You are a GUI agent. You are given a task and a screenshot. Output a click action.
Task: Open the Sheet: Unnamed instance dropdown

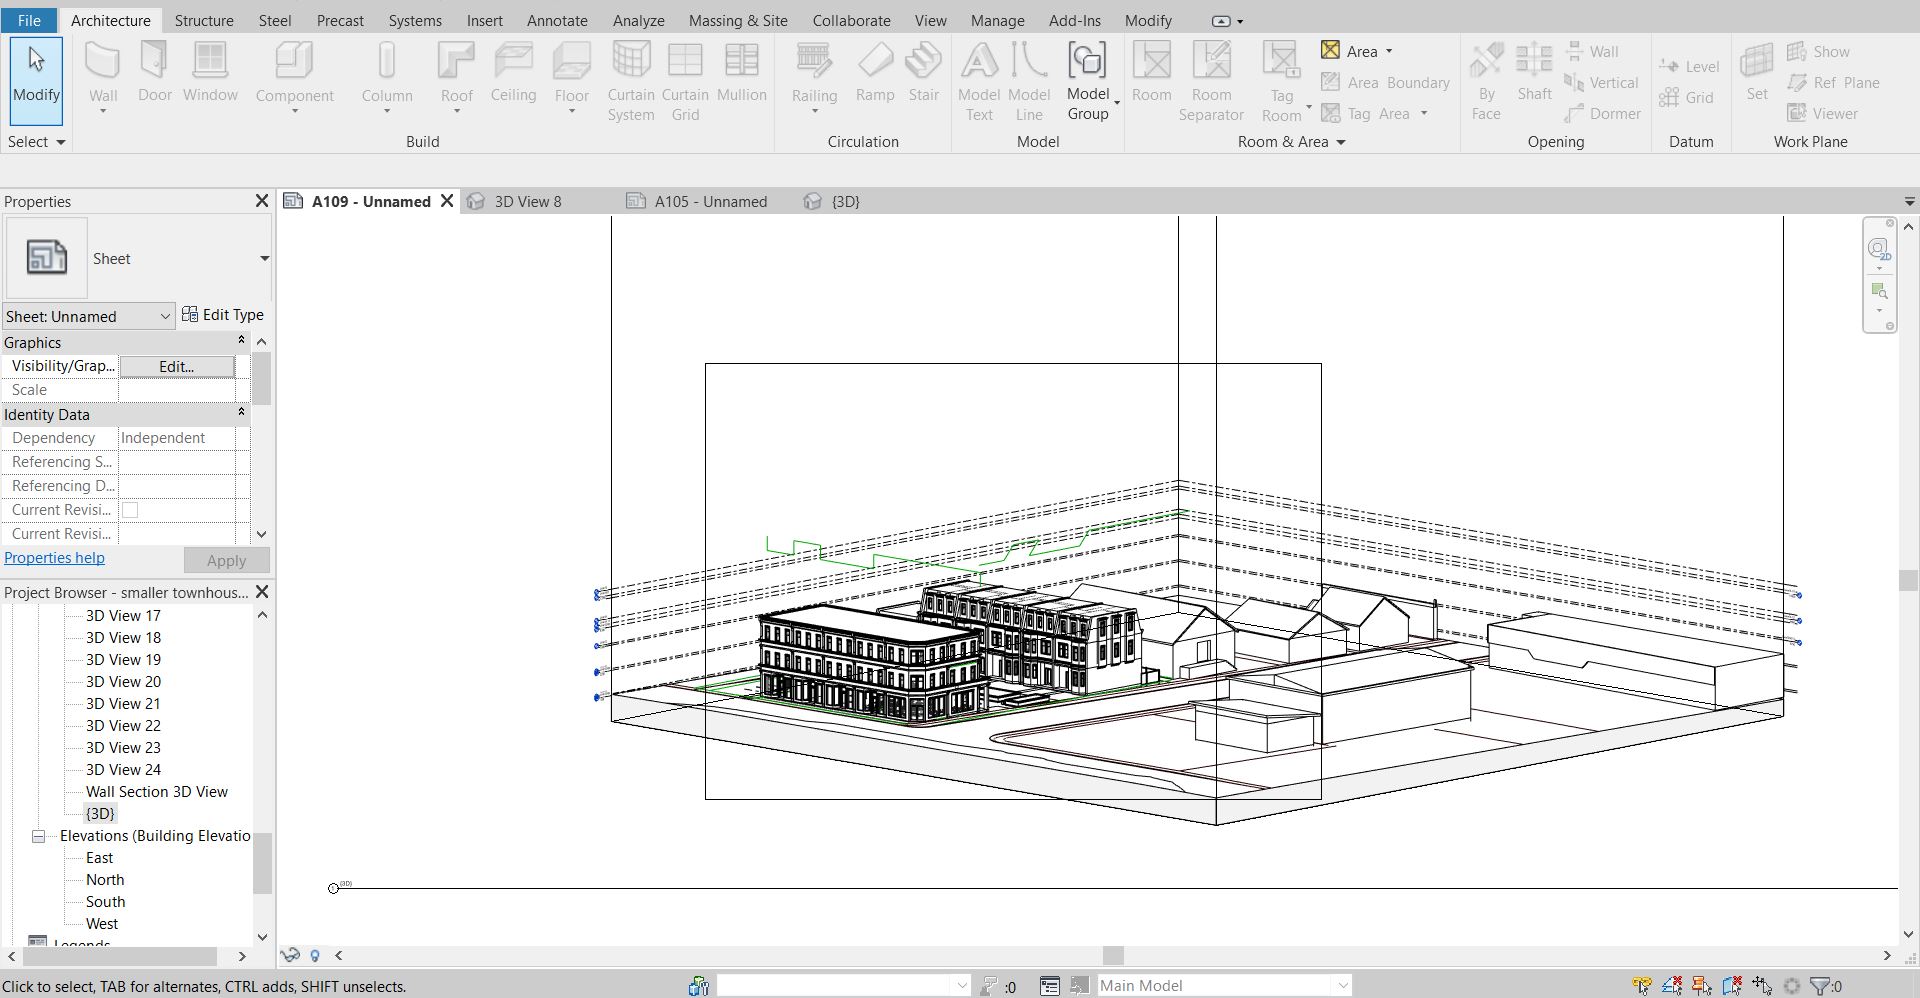(89, 316)
